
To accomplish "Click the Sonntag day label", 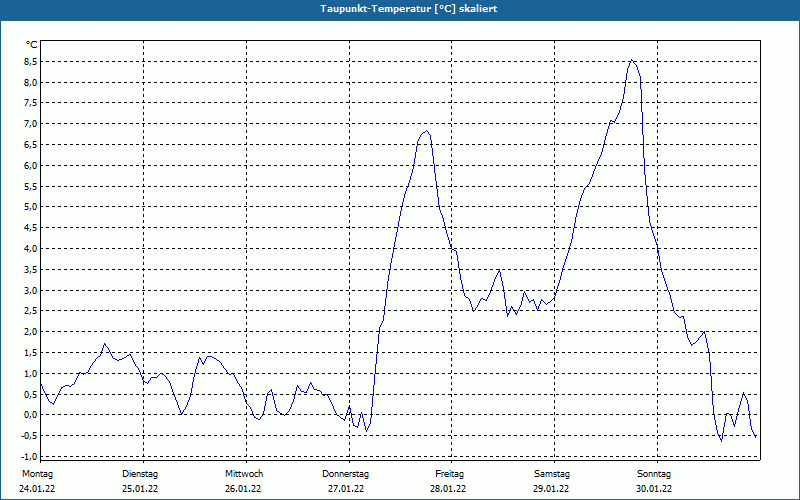I will pyautogui.click(x=654, y=474).
